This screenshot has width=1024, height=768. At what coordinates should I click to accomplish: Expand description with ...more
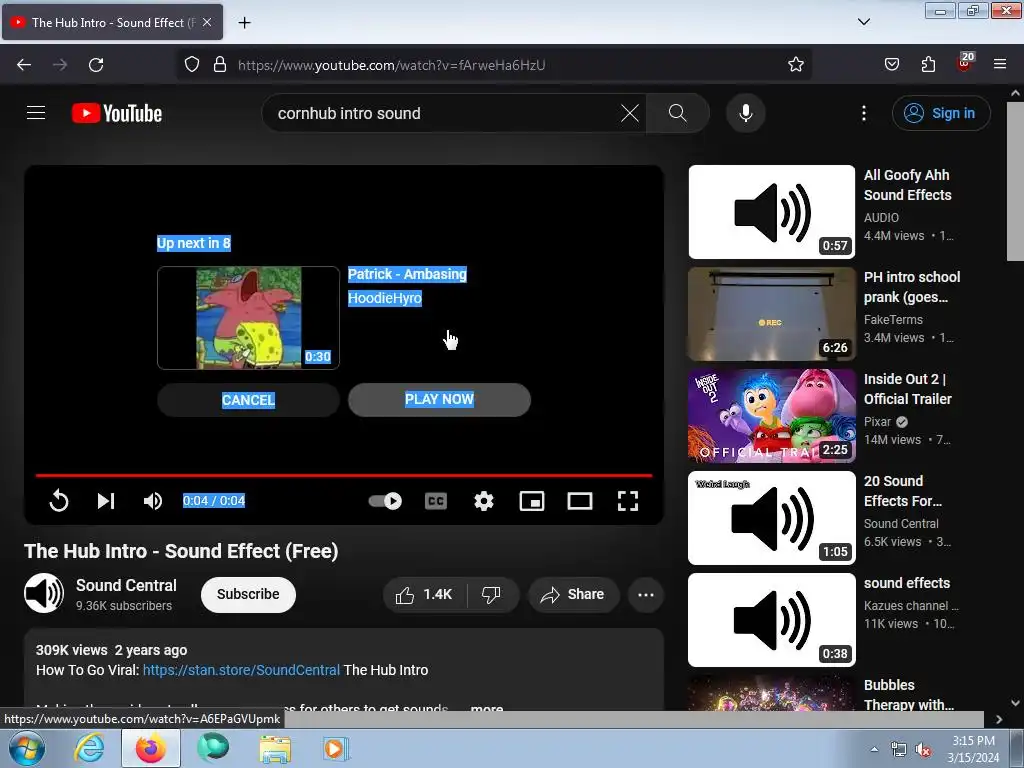(x=487, y=708)
